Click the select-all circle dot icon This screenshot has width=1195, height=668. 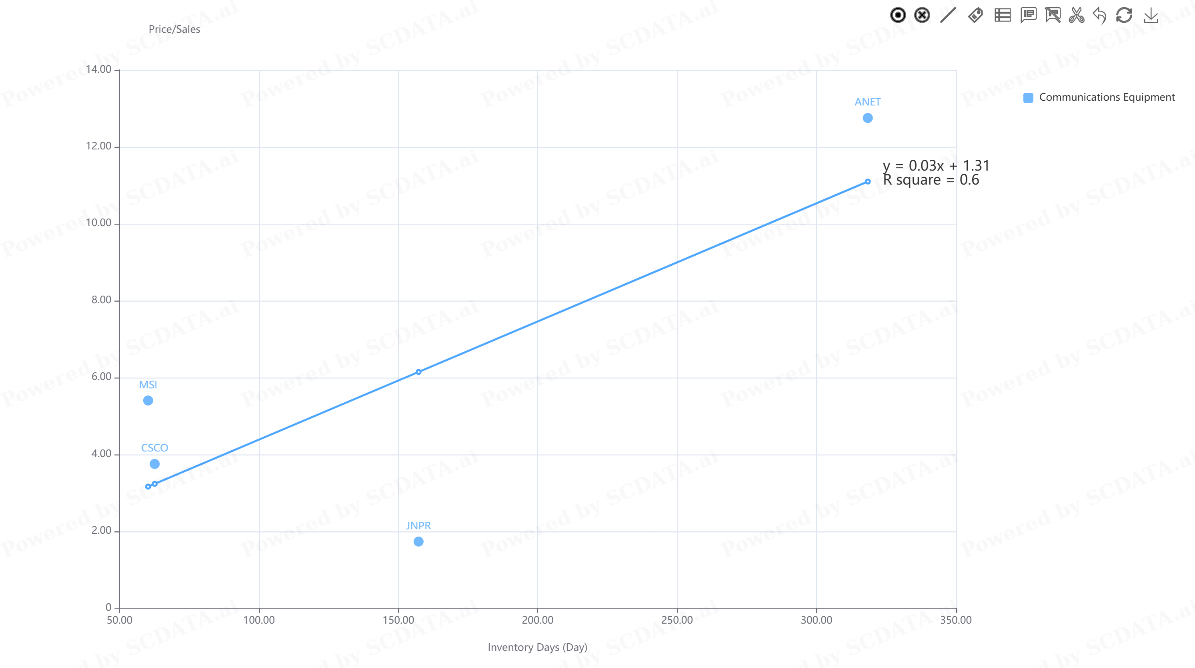[x=898, y=15]
